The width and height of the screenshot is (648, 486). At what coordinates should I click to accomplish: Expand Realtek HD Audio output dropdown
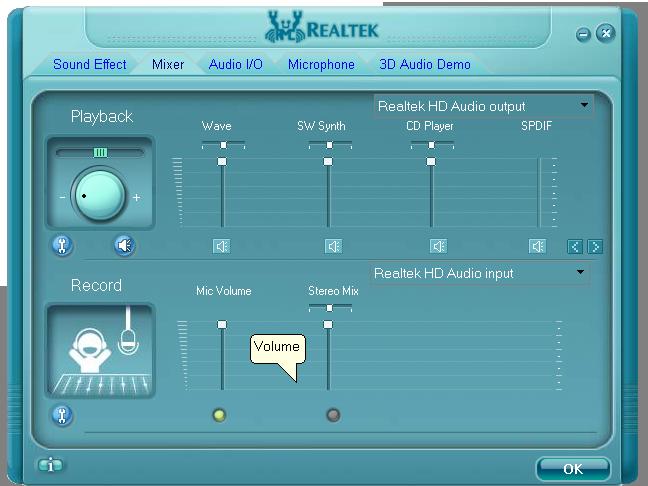(584, 105)
